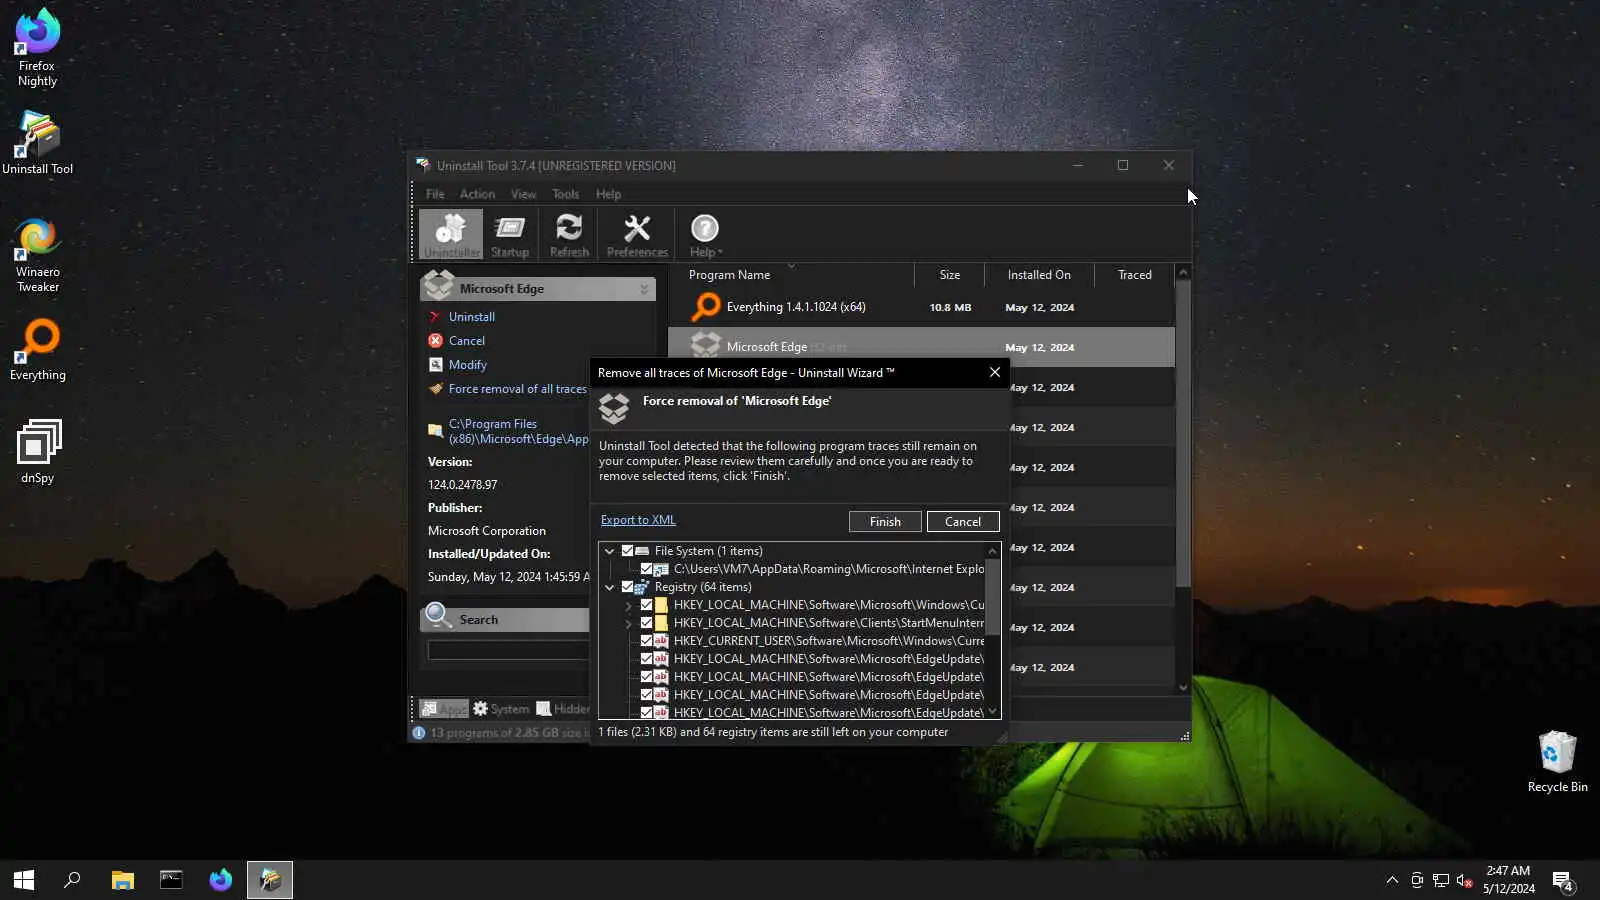Viewport: 1600px width, 900px height.
Task: Click the drive icon beside File System
Action: 642,550
